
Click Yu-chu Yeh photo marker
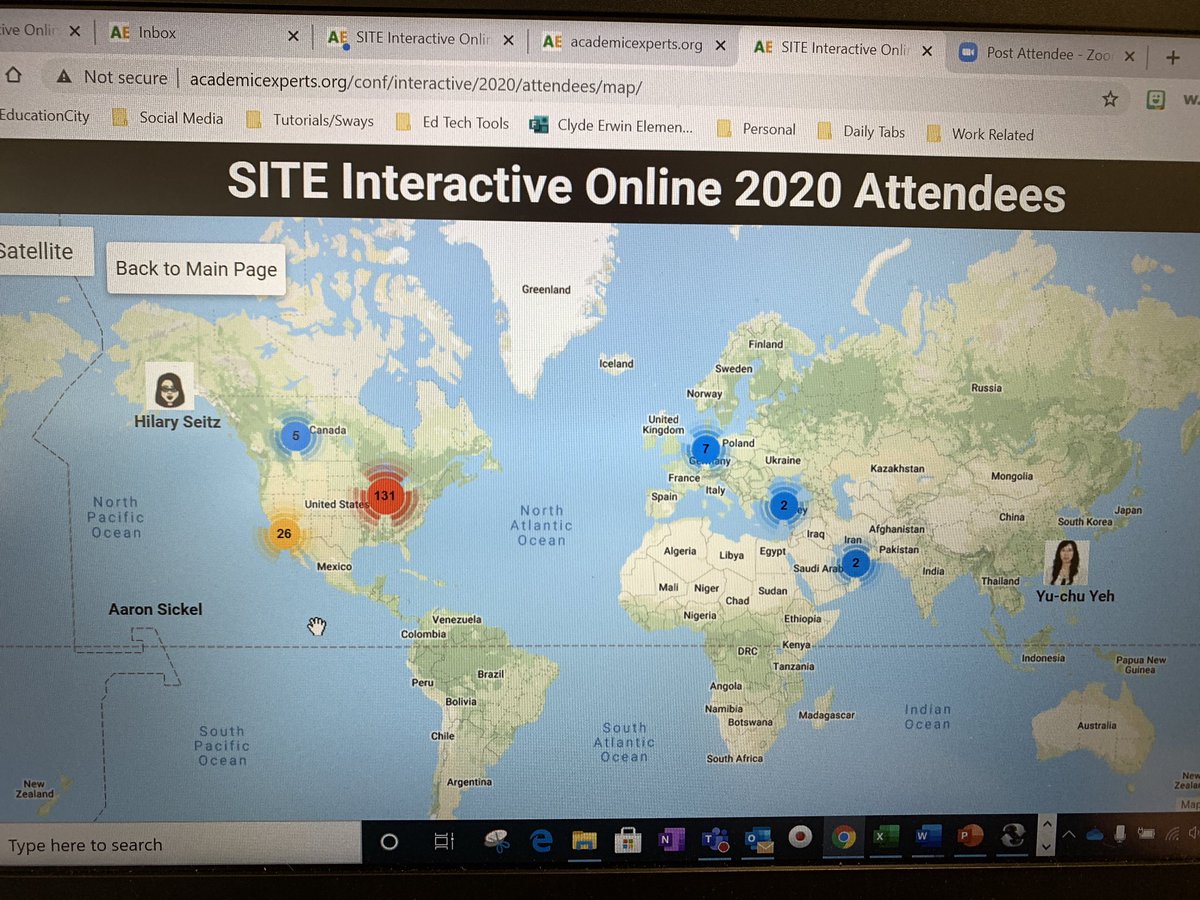point(1066,562)
